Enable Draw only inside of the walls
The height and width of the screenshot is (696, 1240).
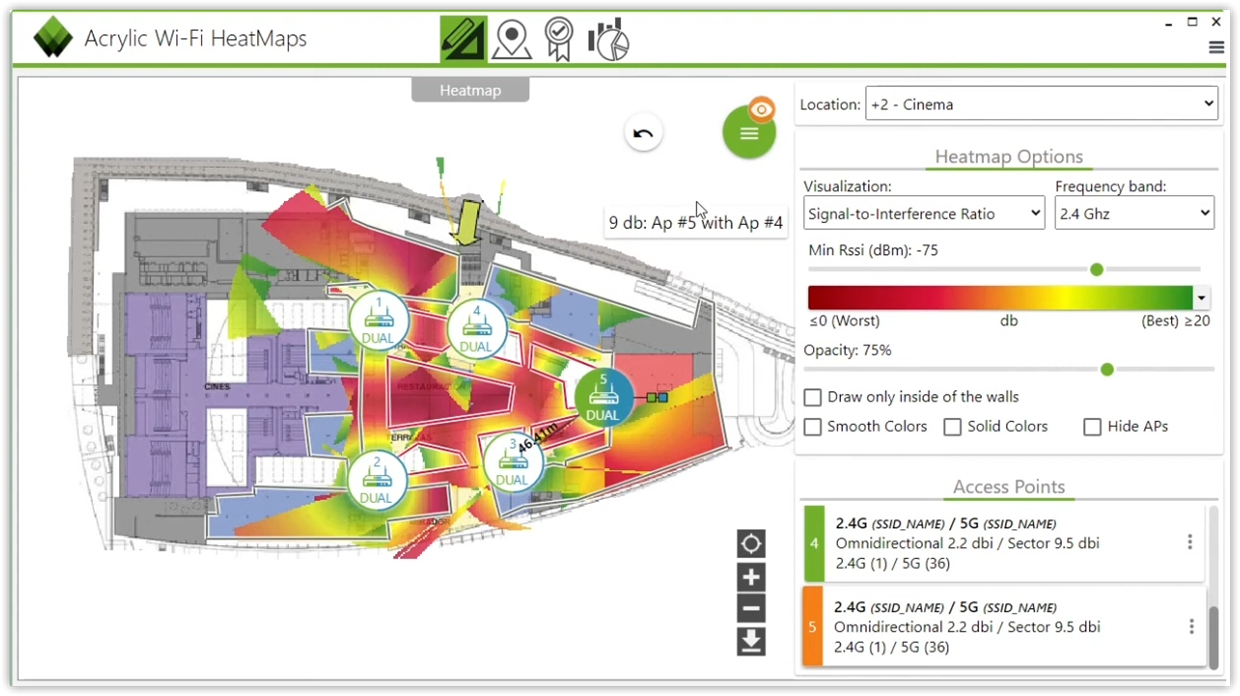812,397
